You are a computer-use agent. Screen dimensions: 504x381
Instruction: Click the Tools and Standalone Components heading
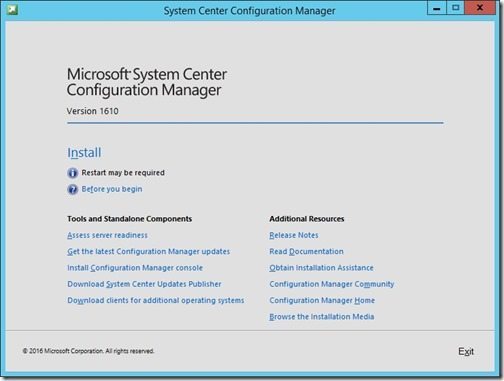pyautogui.click(x=129, y=219)
